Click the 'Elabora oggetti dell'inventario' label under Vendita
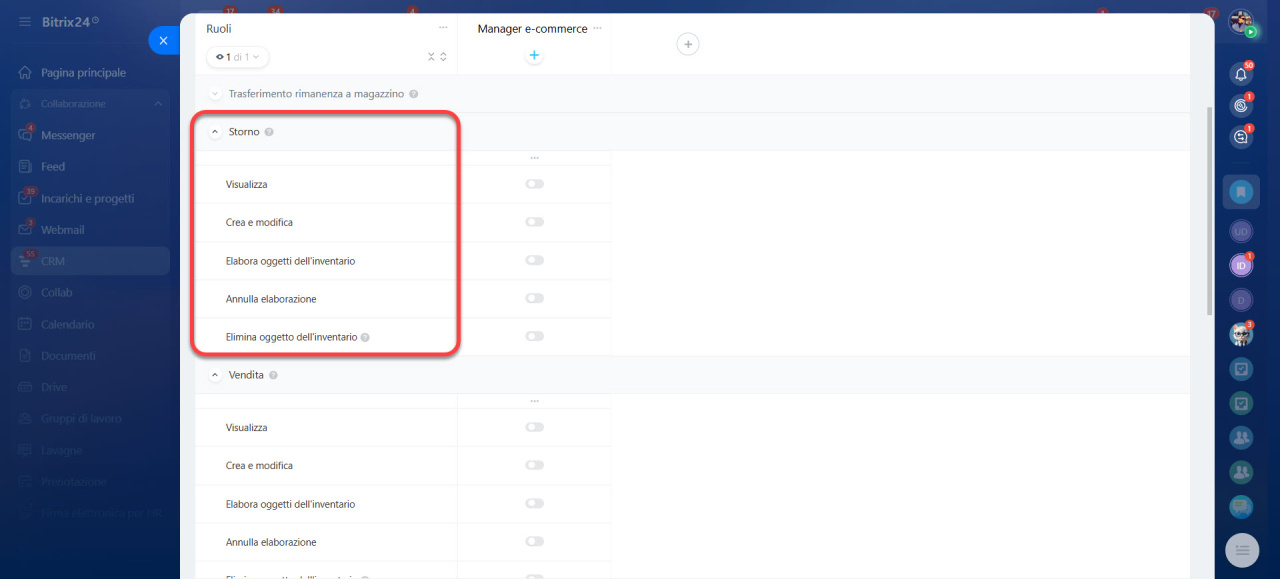Viewport: 1280px width, 579px height. pos(290,504)
